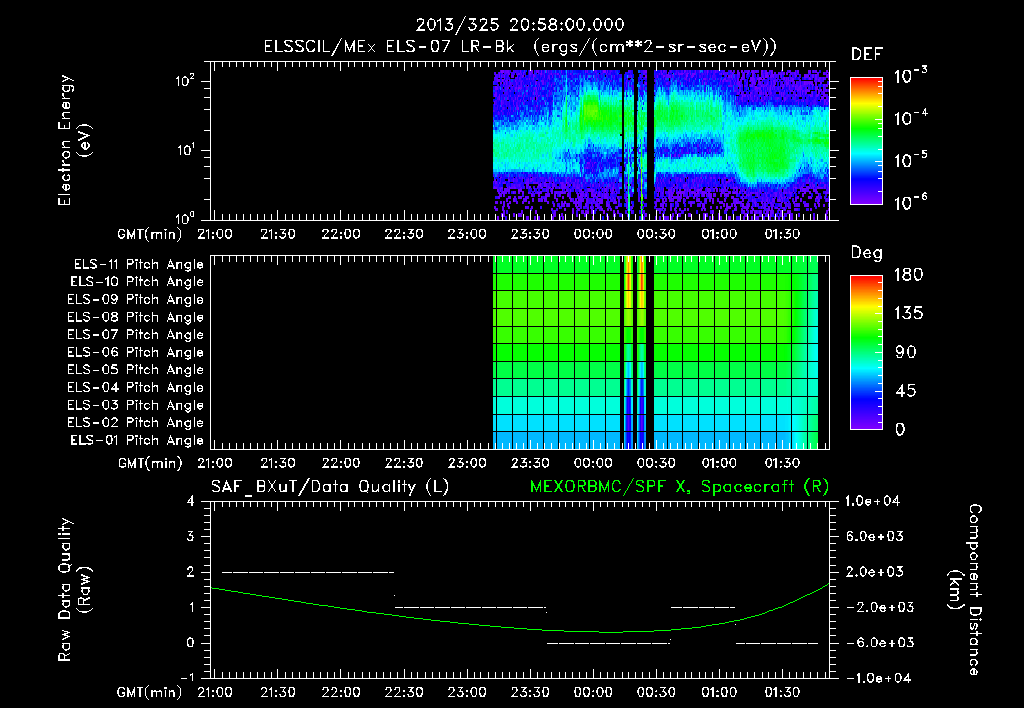The height and width of the screenshot is (708, 1024).
Task: Click the 01:30 tick under the data quality panel
Action: (782, 692)
